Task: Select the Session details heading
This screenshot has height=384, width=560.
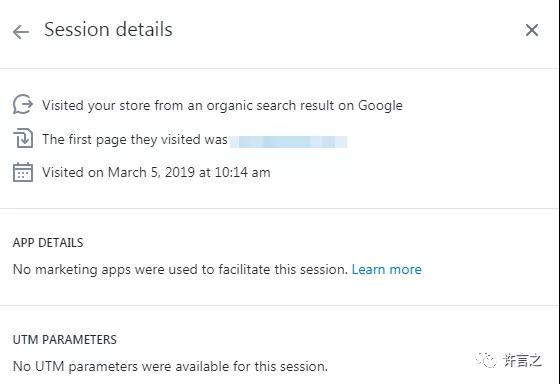Action: (108, 29)
